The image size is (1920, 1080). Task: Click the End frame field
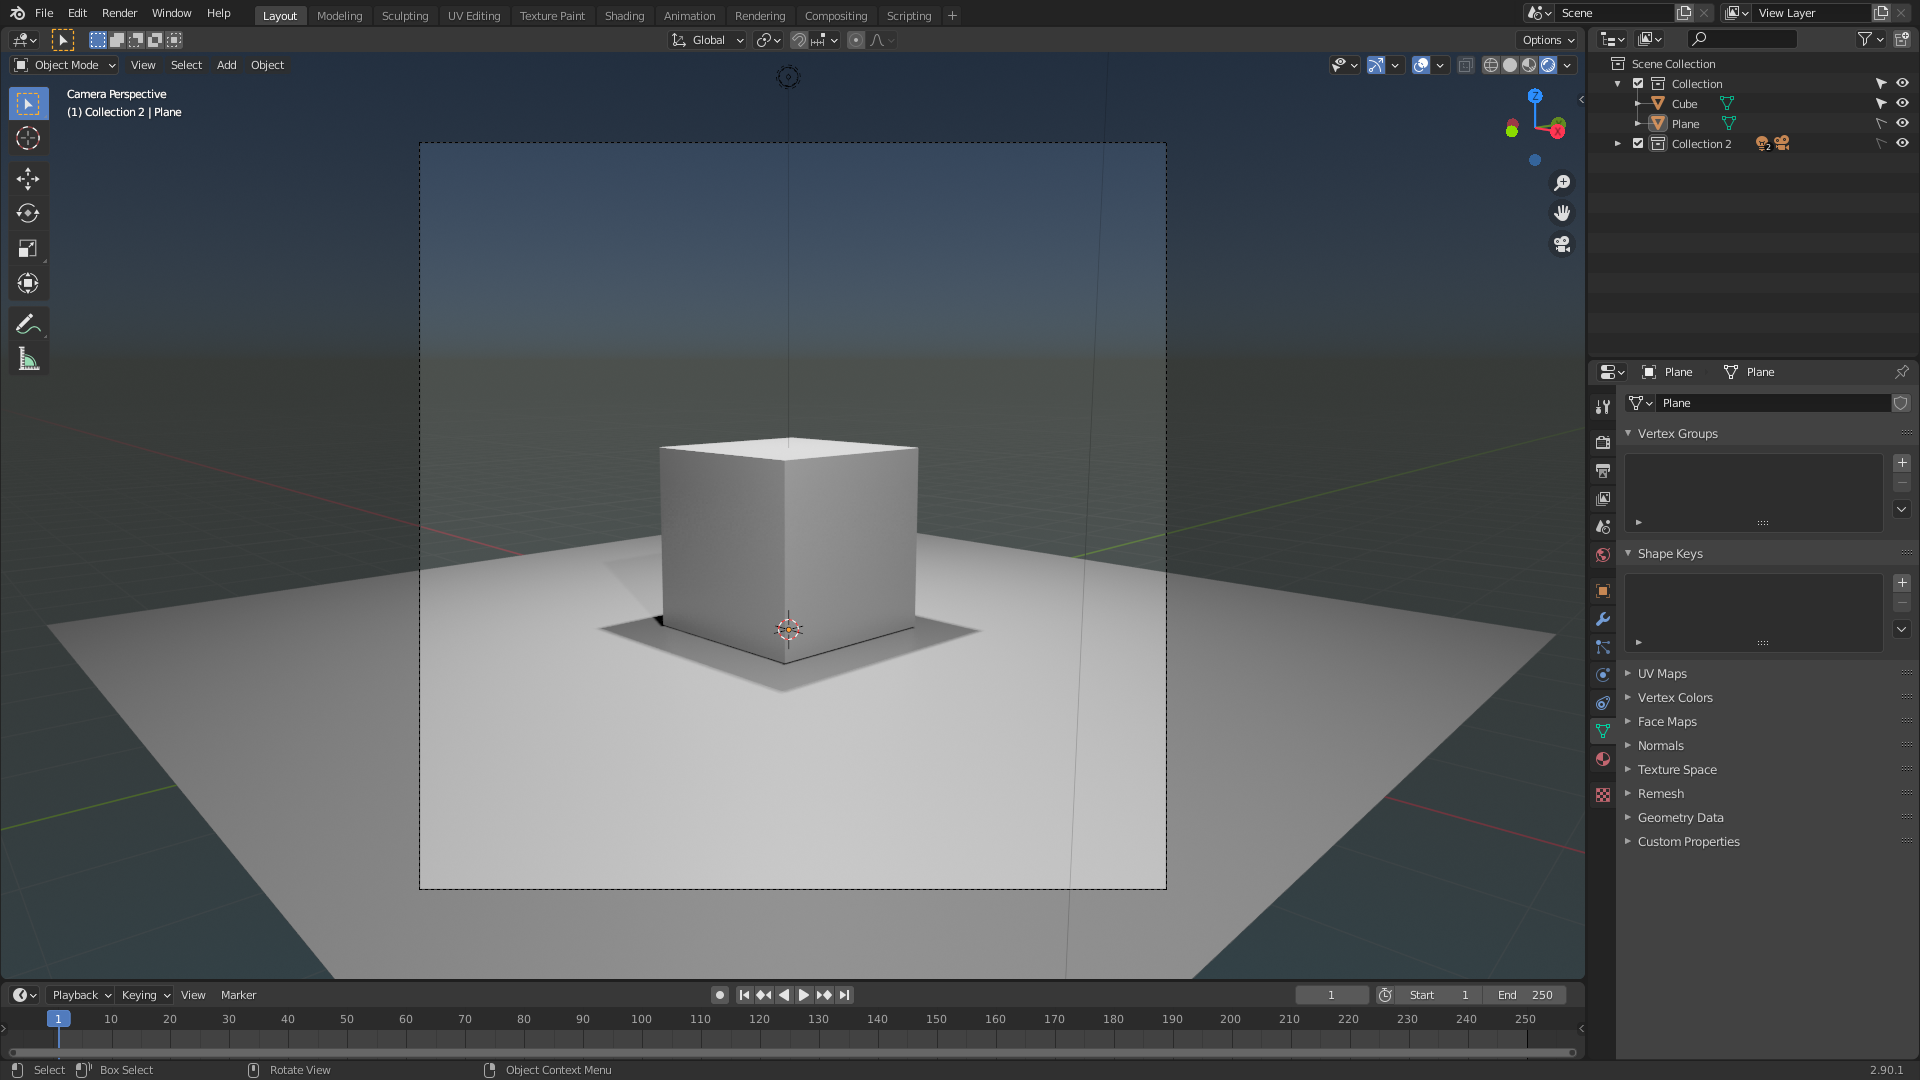tap(1524, 995)
